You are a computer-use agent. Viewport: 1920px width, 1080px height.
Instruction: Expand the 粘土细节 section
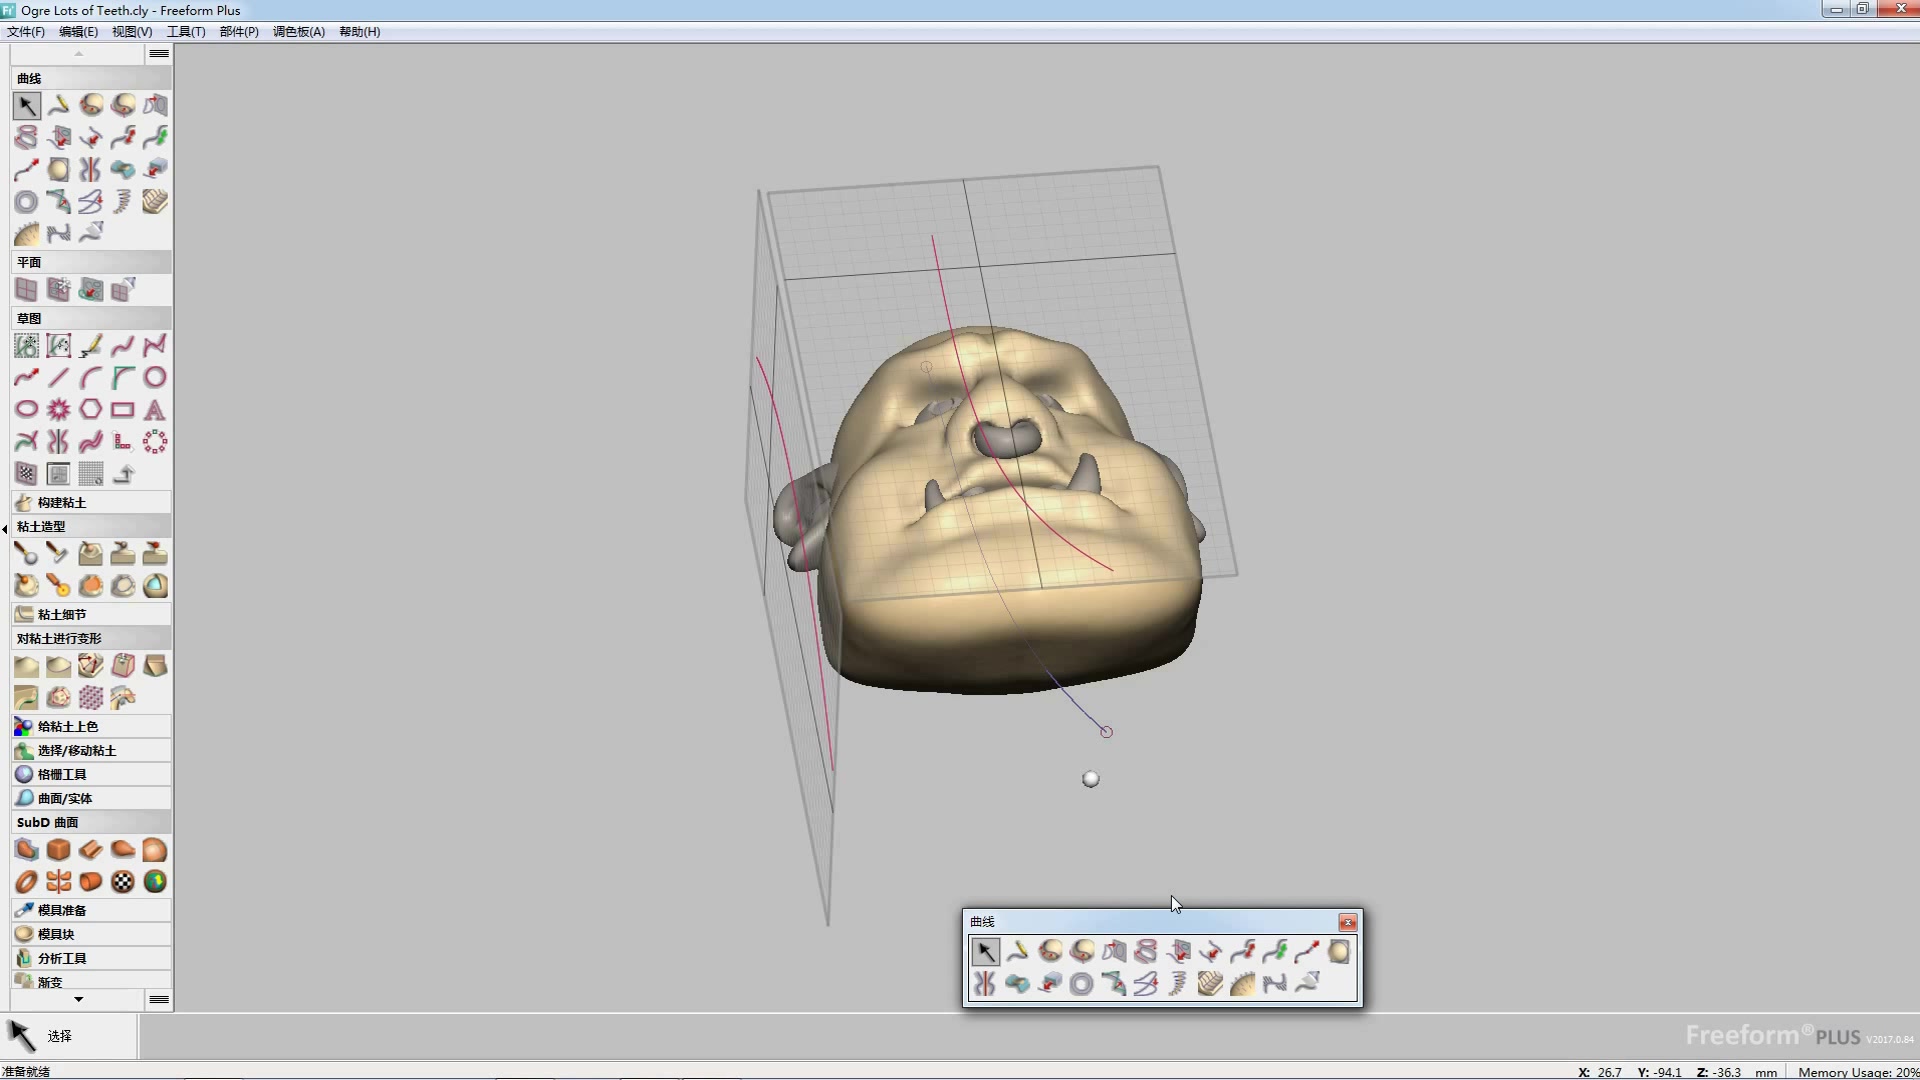[x=62, y=614]
